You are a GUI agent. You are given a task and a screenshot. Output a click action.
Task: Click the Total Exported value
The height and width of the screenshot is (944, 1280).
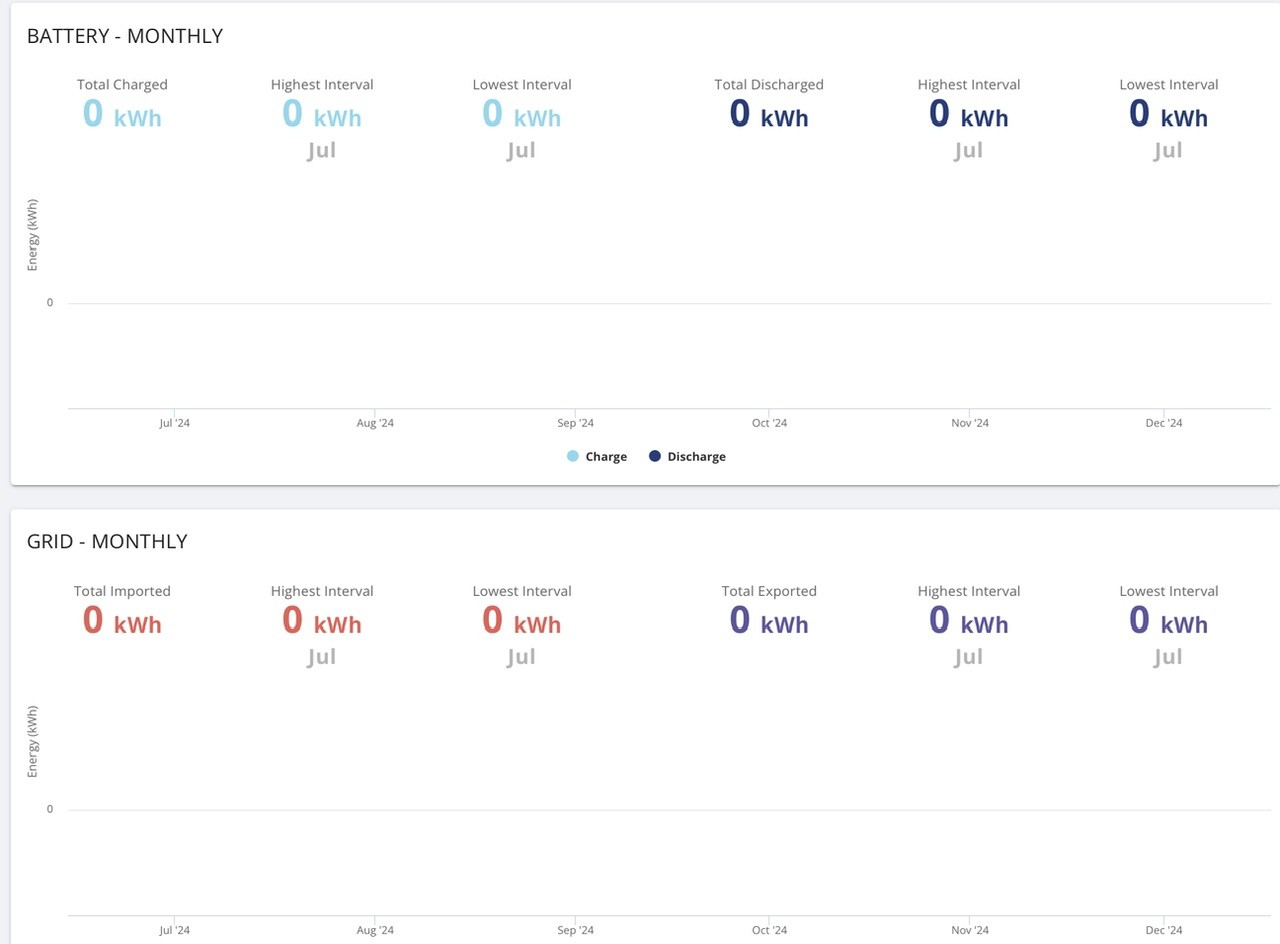click(x=769, y=621)
